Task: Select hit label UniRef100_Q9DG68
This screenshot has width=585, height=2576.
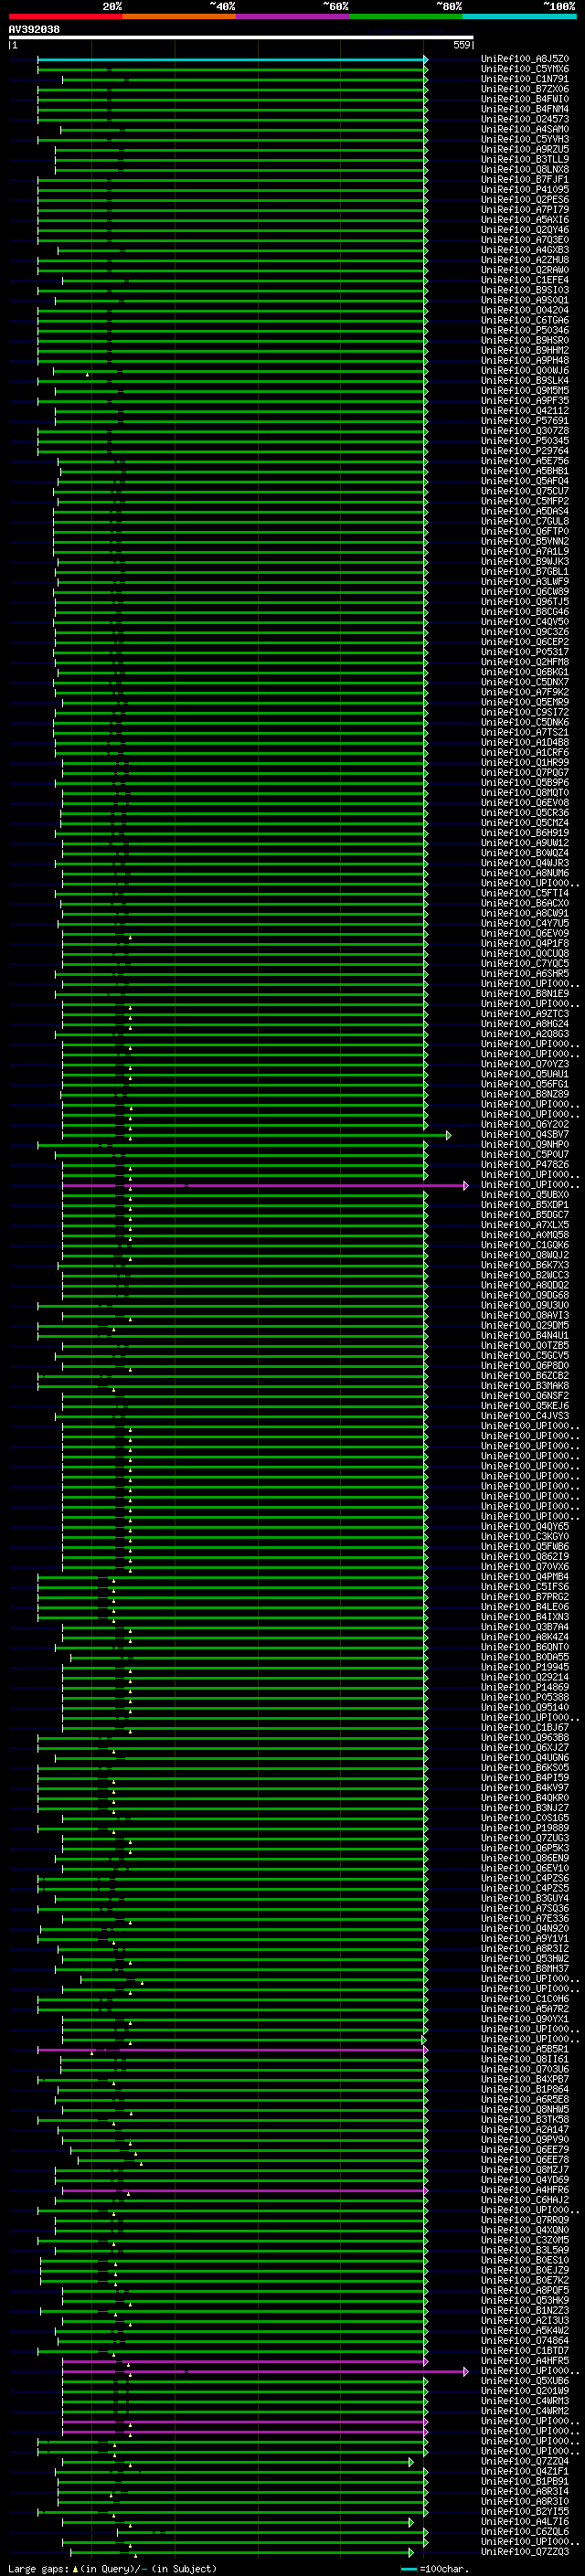Action: pyautogui.click(x=525, y=1295)
